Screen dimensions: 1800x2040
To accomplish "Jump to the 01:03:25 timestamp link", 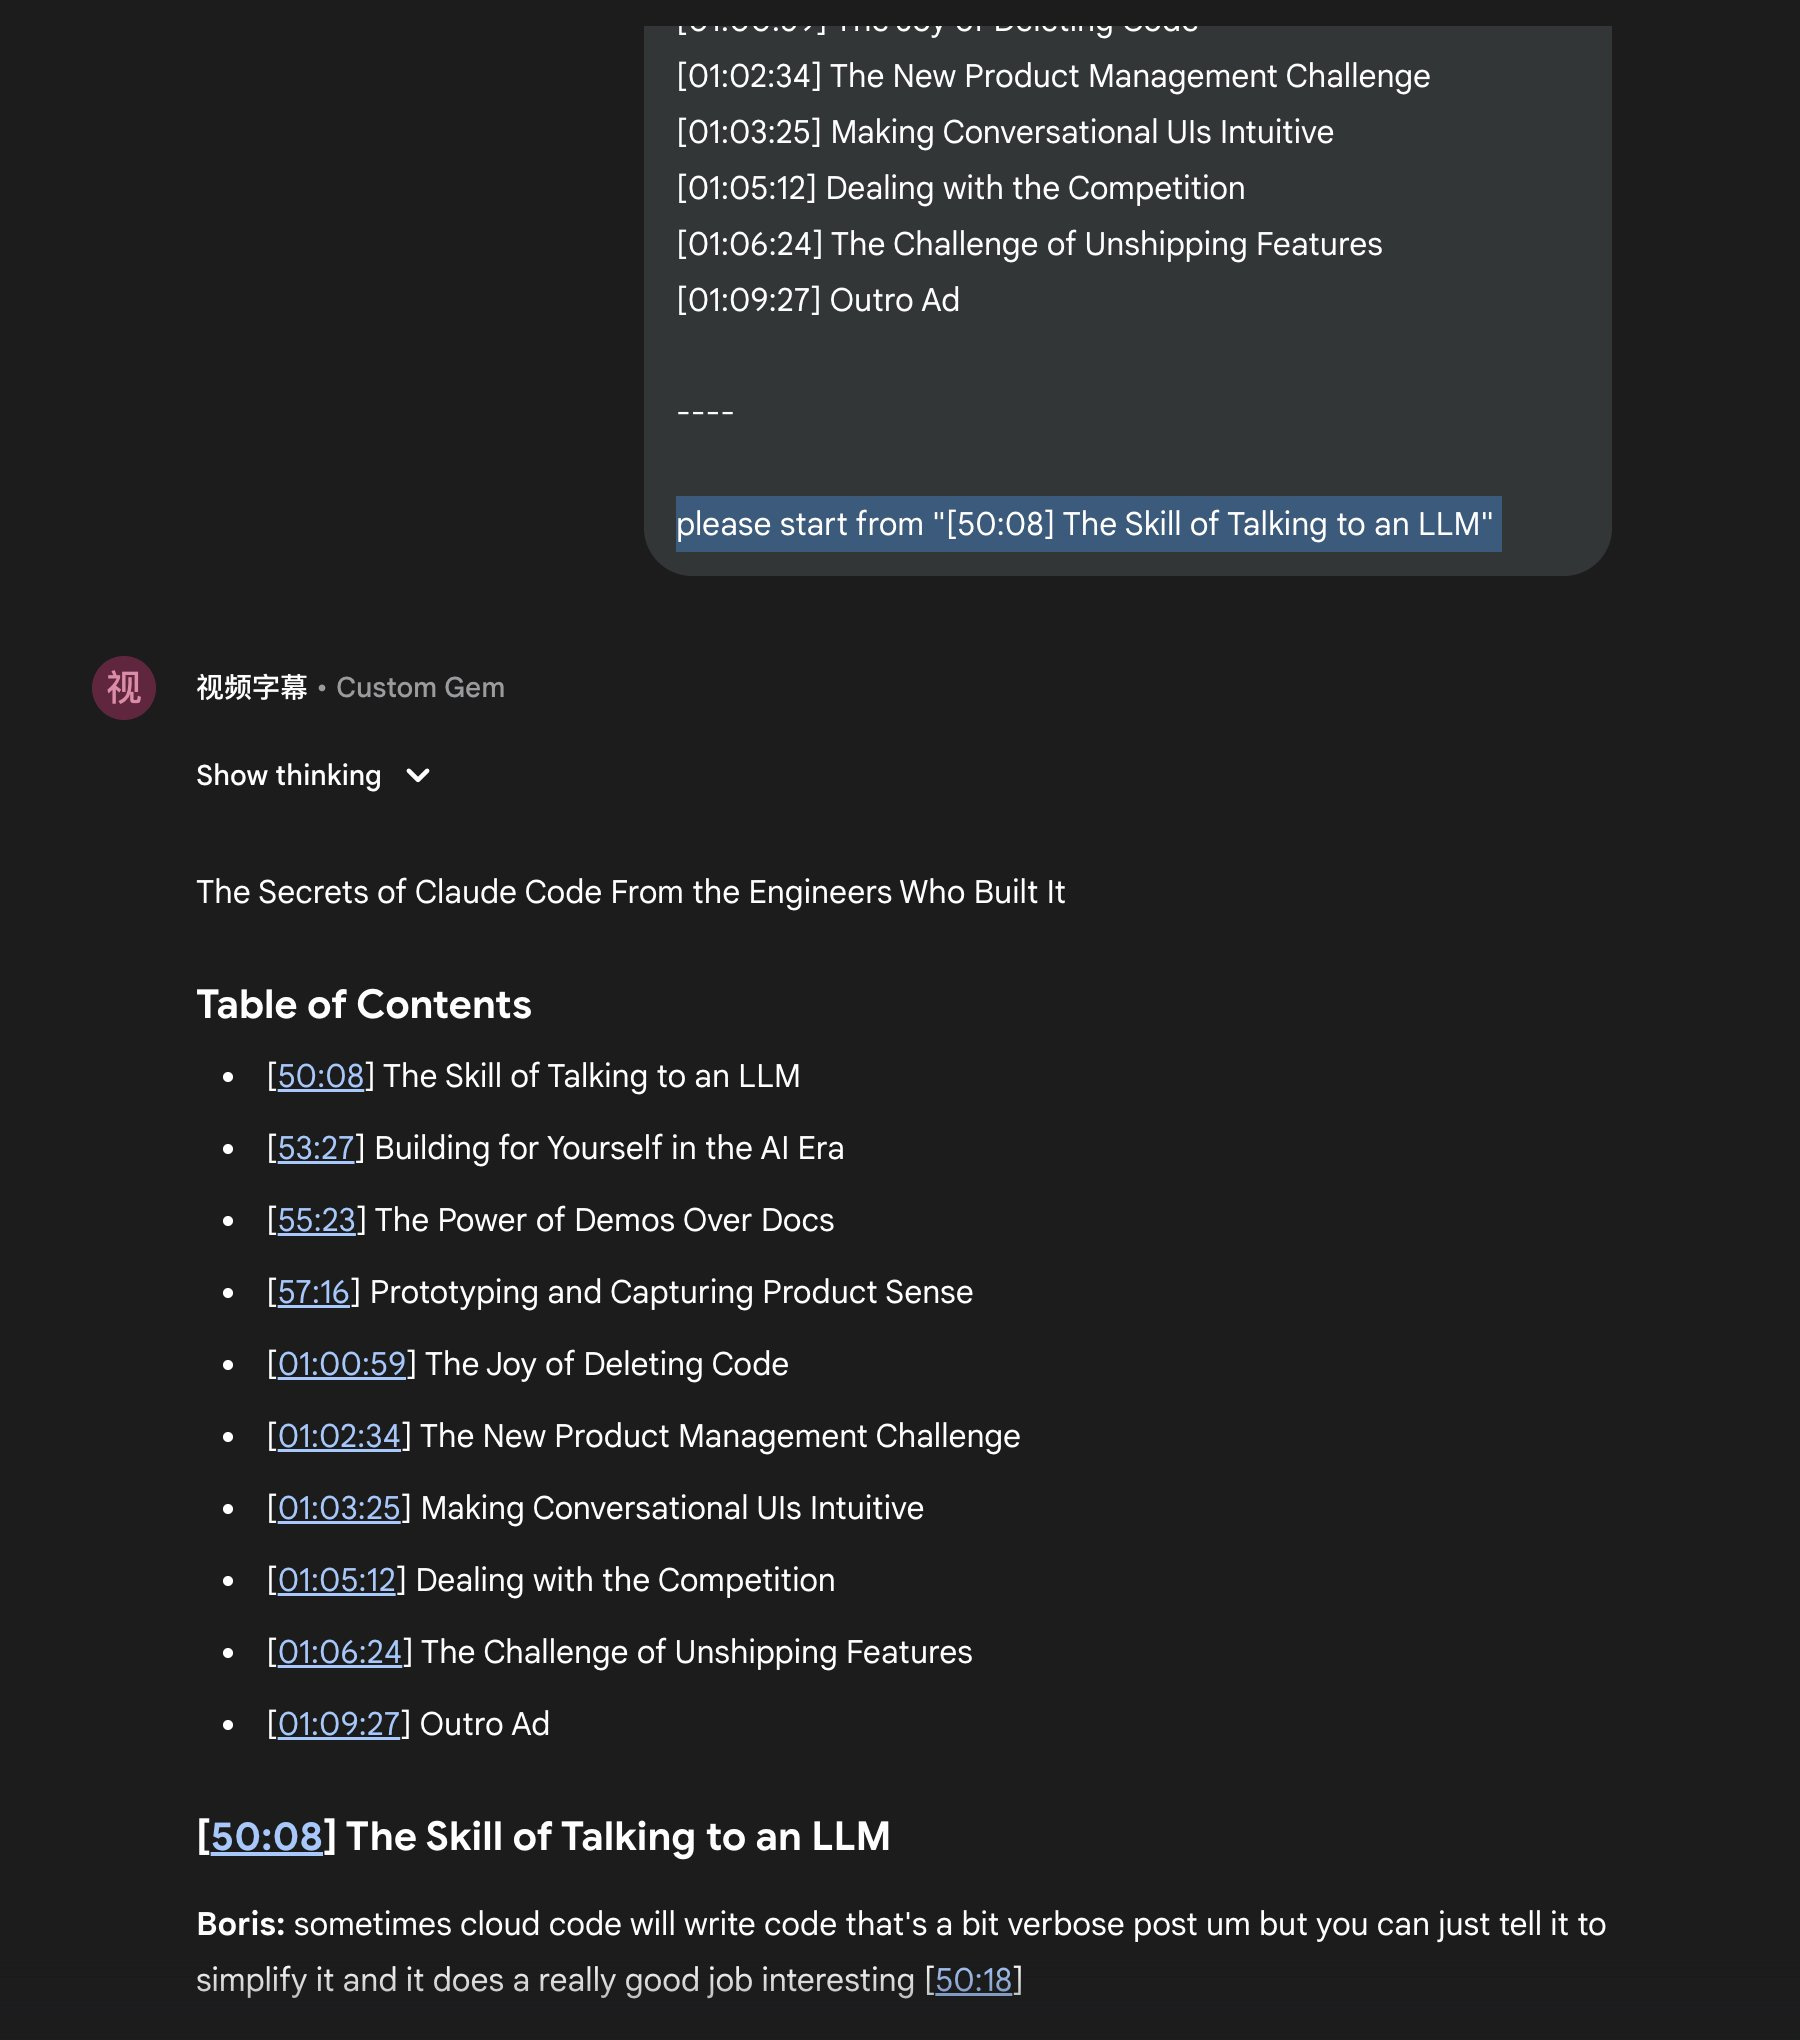I will coord(339,1508).
